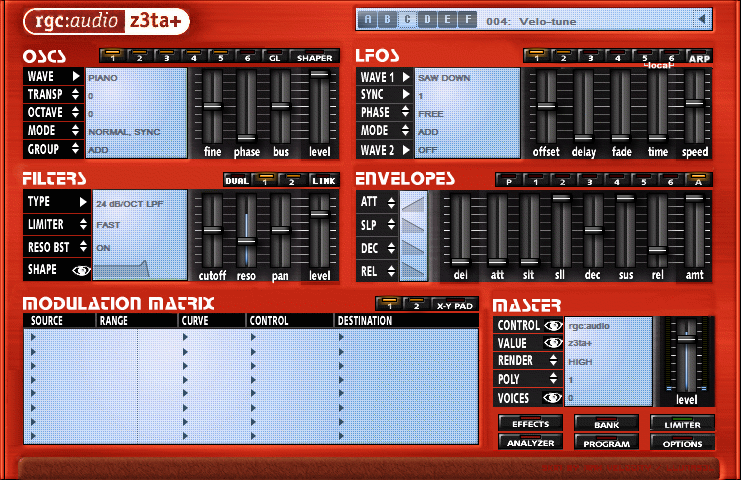The image size is (741, 480).
Task: Open the filter TYPE selector arrow
Action: pyautogui.click(x=83, y=202)
